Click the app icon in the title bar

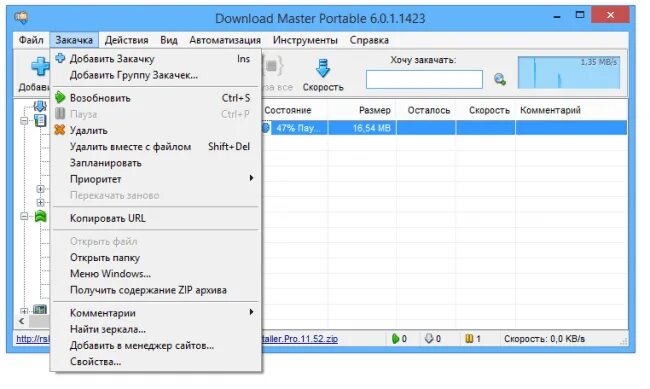point(22,17)
